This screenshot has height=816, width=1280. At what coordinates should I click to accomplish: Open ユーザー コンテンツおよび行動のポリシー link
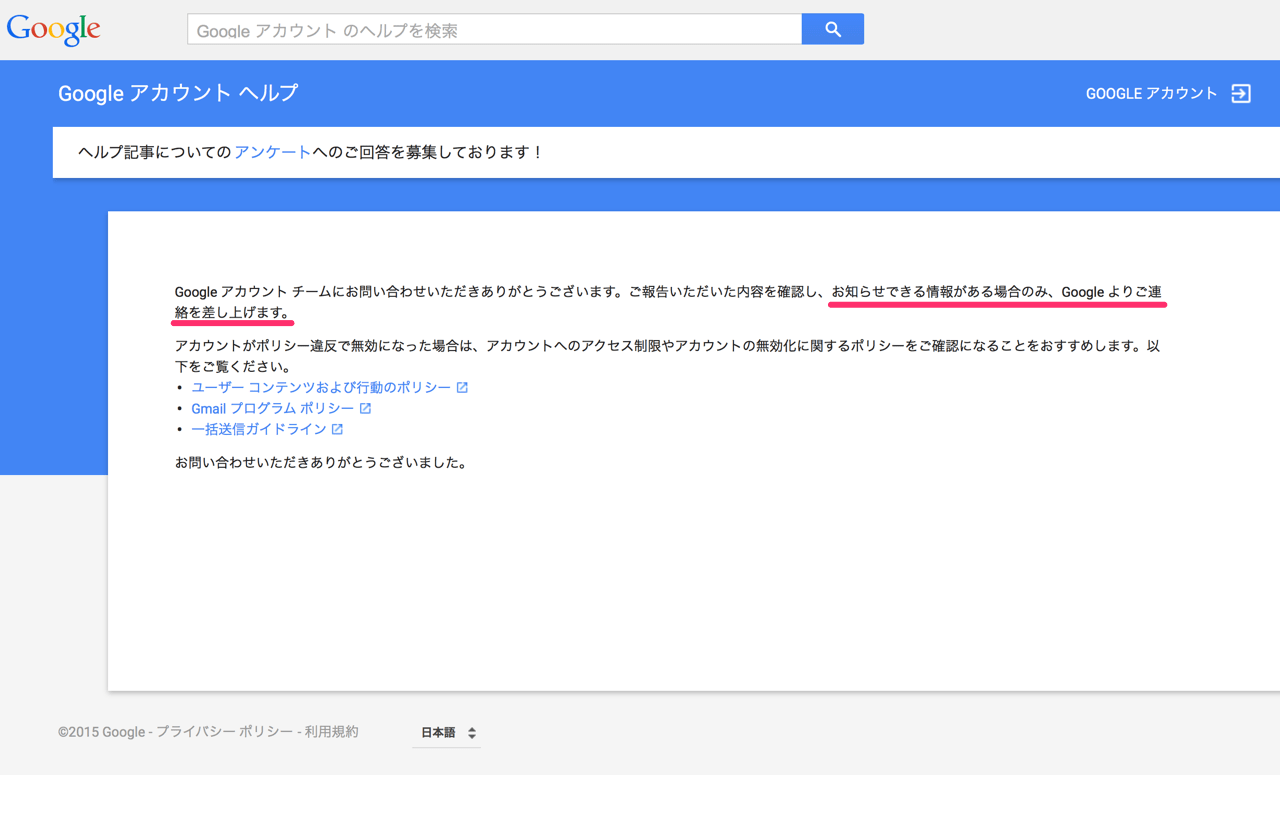point(321,387)
